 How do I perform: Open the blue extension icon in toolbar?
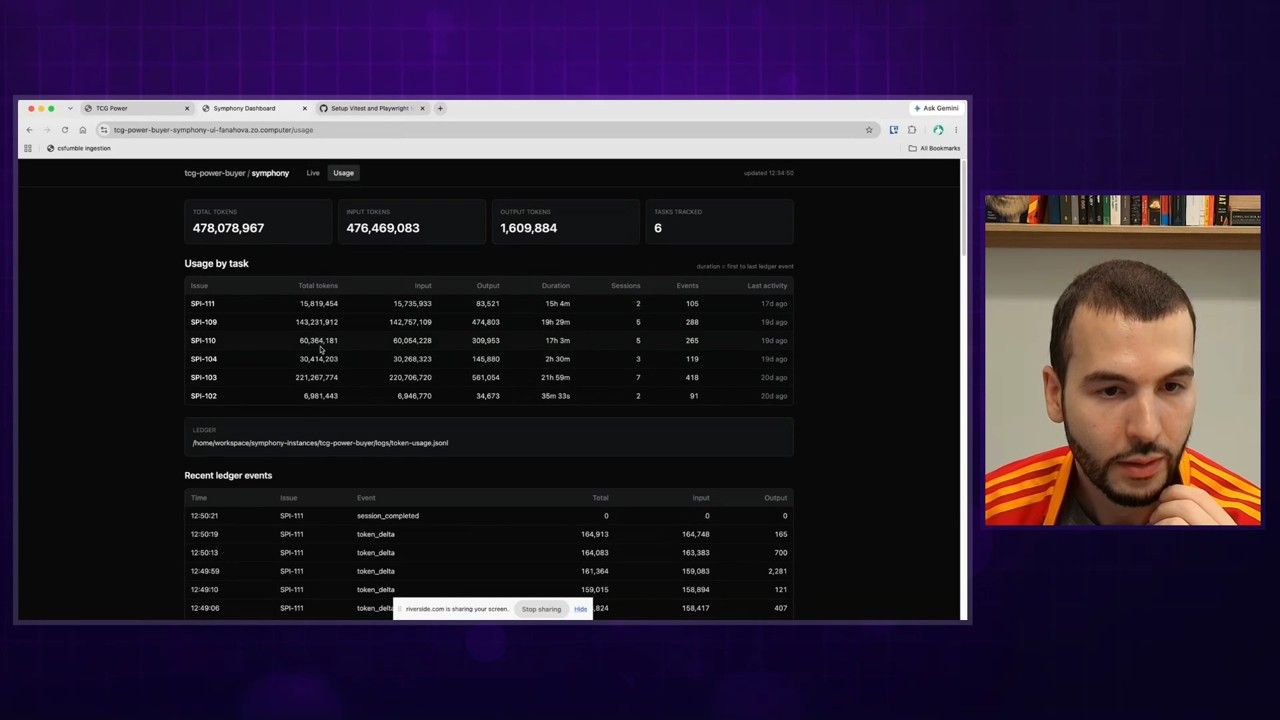893,130
